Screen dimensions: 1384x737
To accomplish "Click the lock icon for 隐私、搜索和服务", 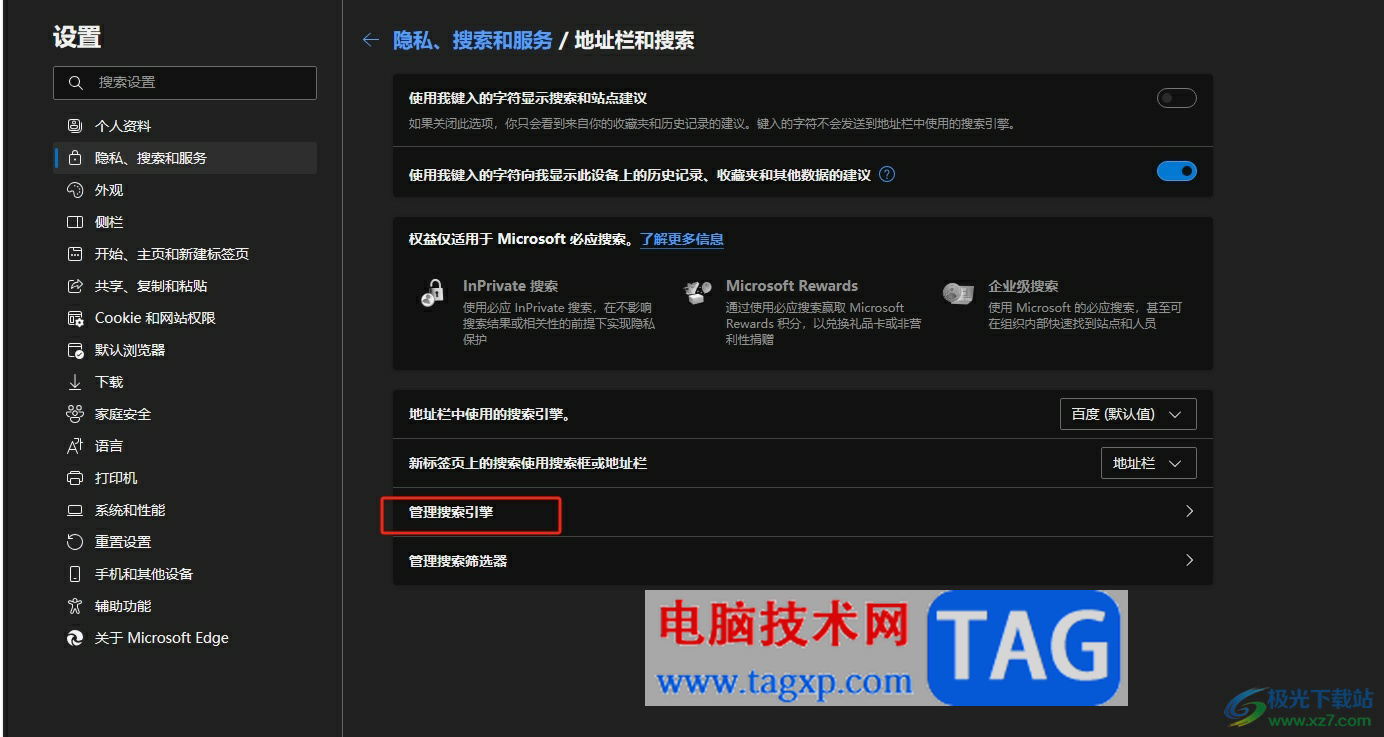I will pyautogui.click(x=75, y=158).
